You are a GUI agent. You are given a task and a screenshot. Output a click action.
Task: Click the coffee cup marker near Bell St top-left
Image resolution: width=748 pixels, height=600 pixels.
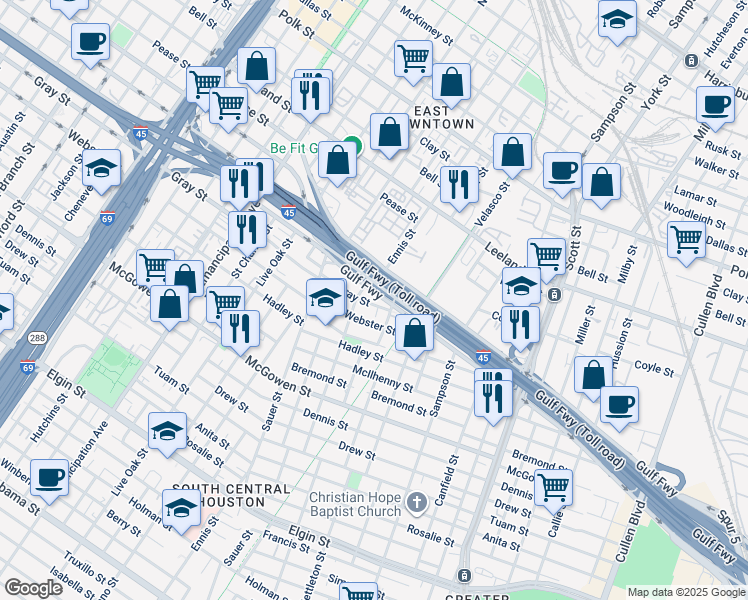(x=91, y=43)
